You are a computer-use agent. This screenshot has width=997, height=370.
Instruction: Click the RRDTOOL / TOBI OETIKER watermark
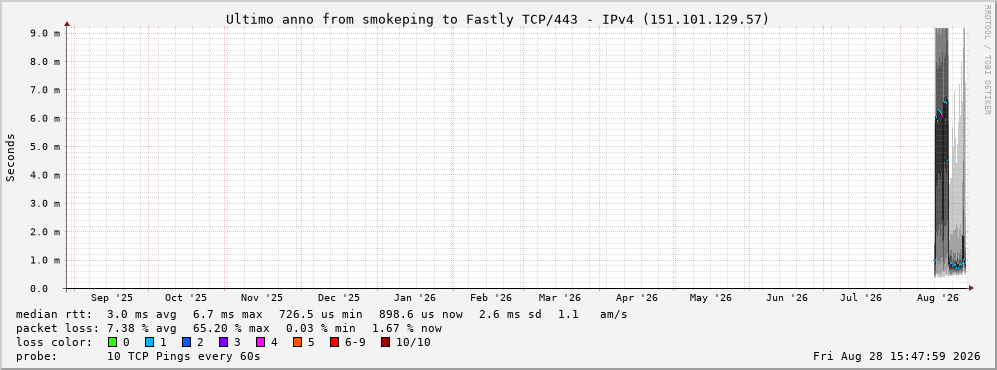[x=987, y=60]
